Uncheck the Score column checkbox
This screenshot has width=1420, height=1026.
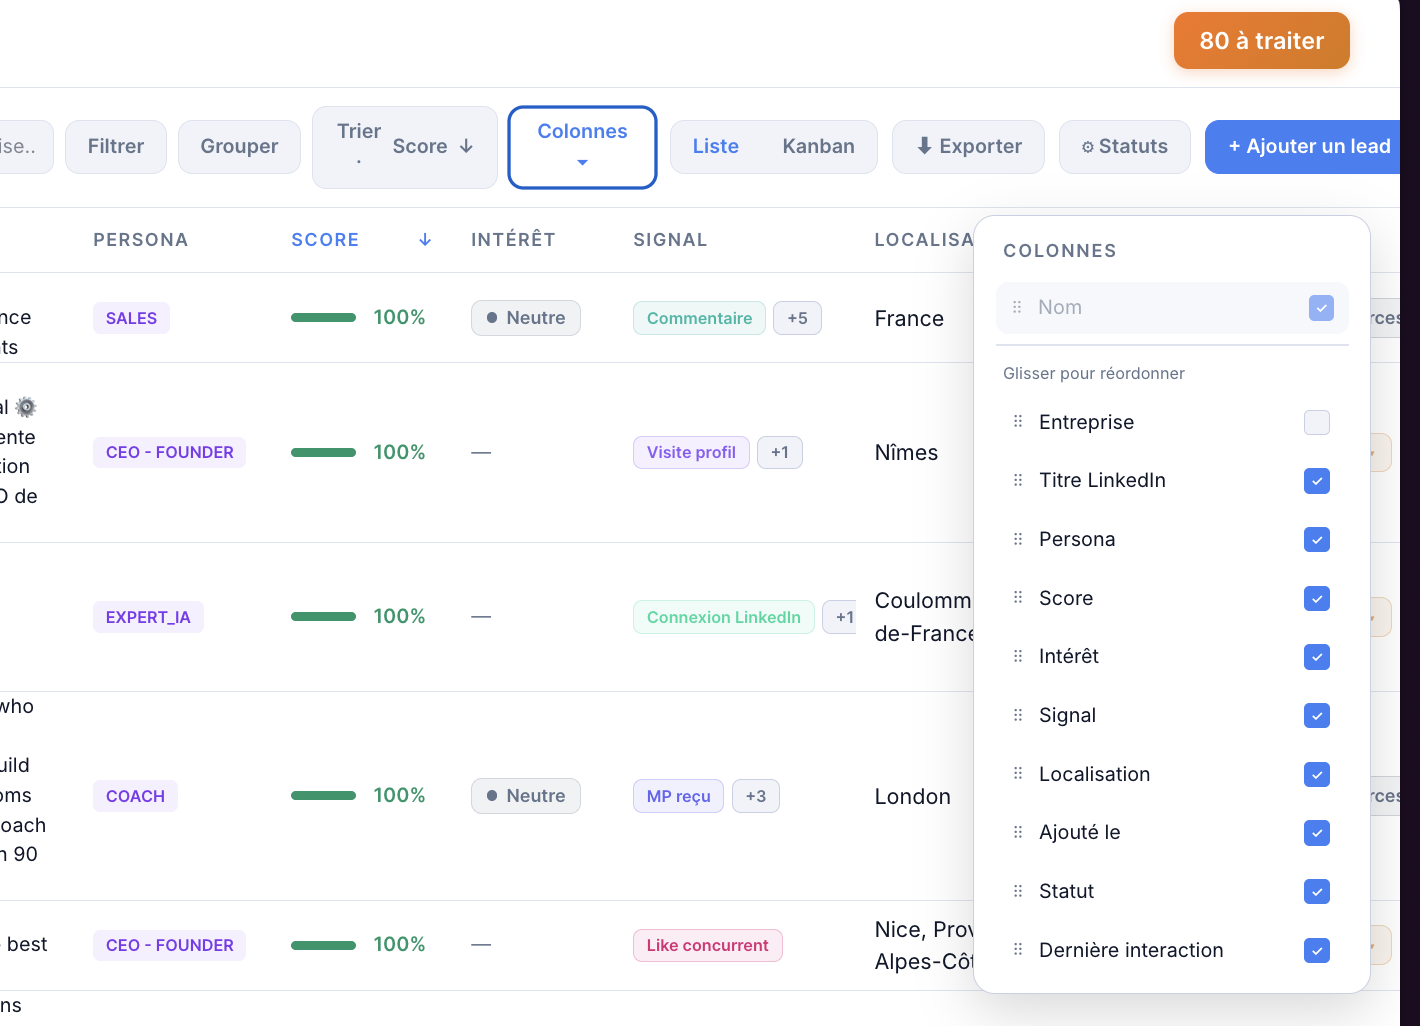point(1317,598)
